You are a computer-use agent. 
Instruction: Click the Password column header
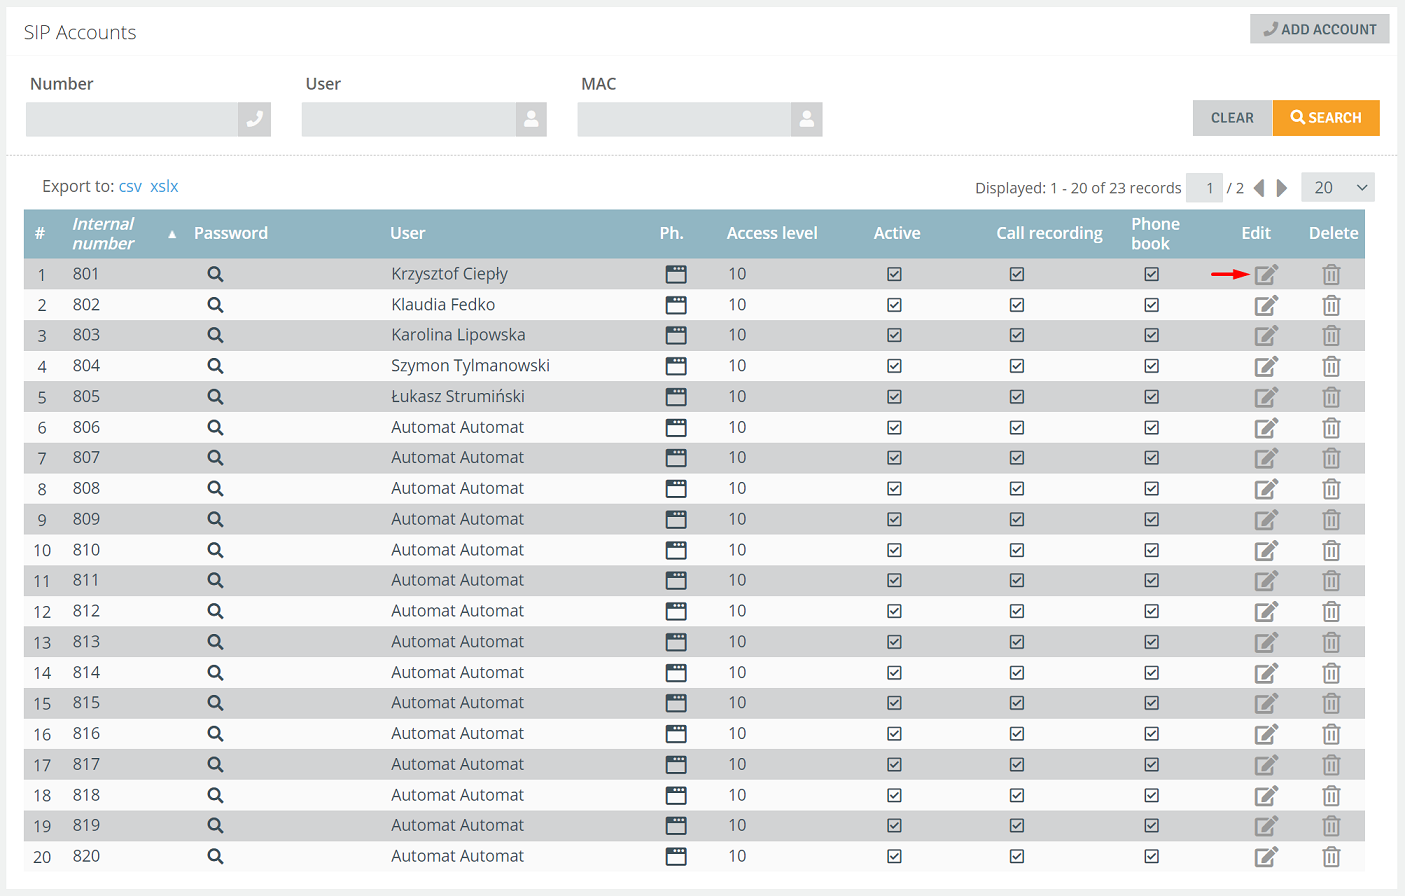[x=231, y=233]
